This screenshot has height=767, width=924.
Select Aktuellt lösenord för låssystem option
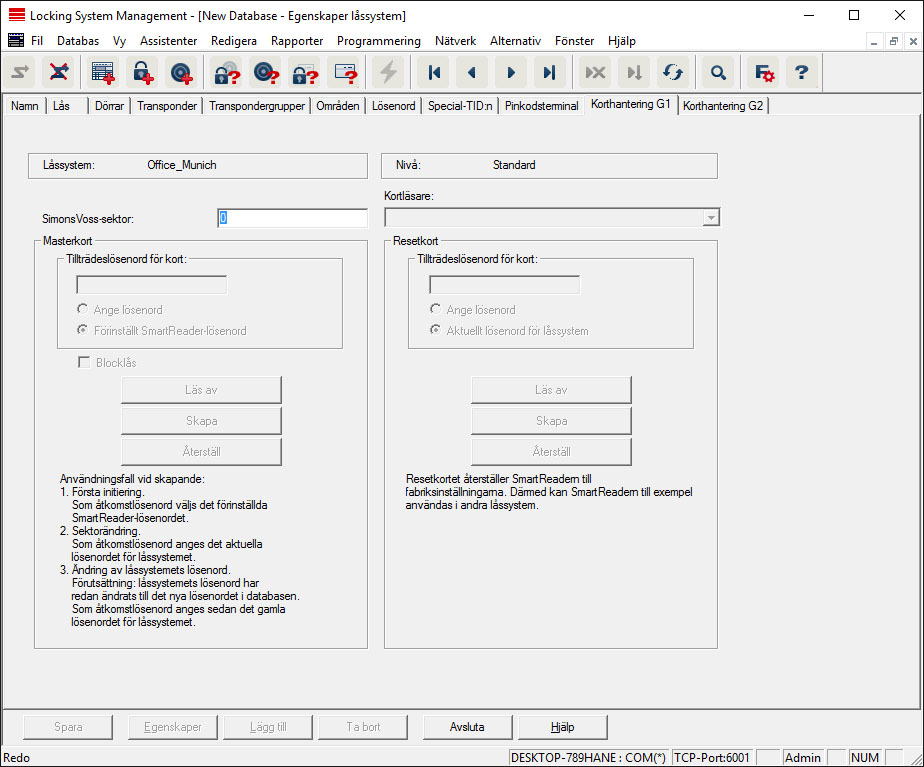click(x=436, y=331)
